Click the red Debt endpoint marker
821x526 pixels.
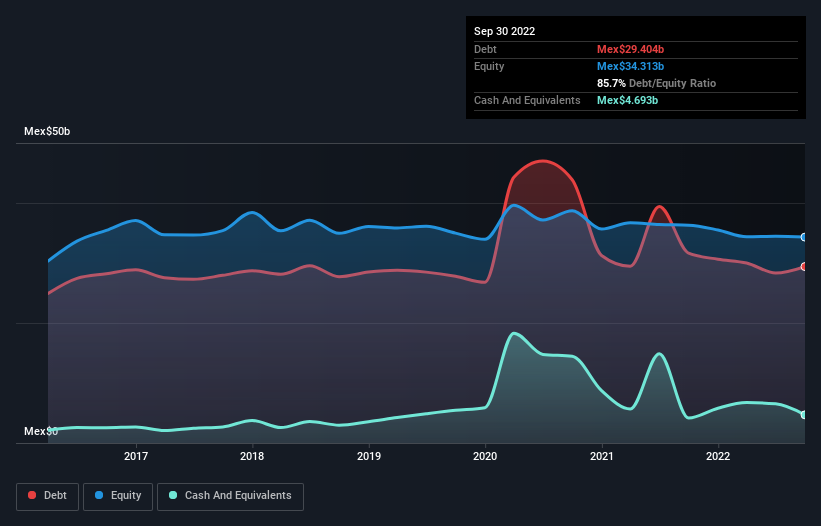(804, 267)
